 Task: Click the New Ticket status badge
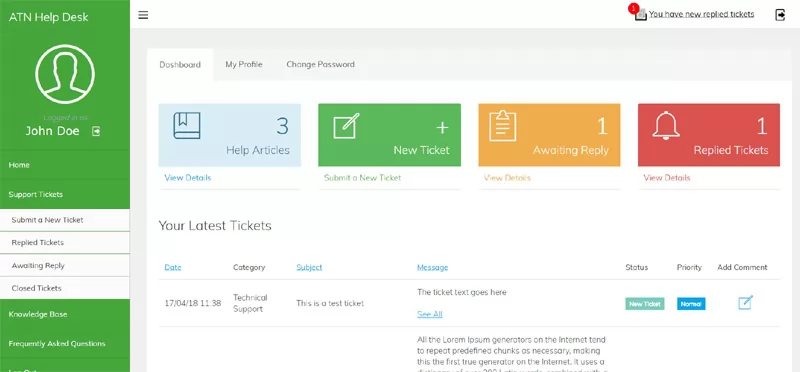[x=645, y=304]
